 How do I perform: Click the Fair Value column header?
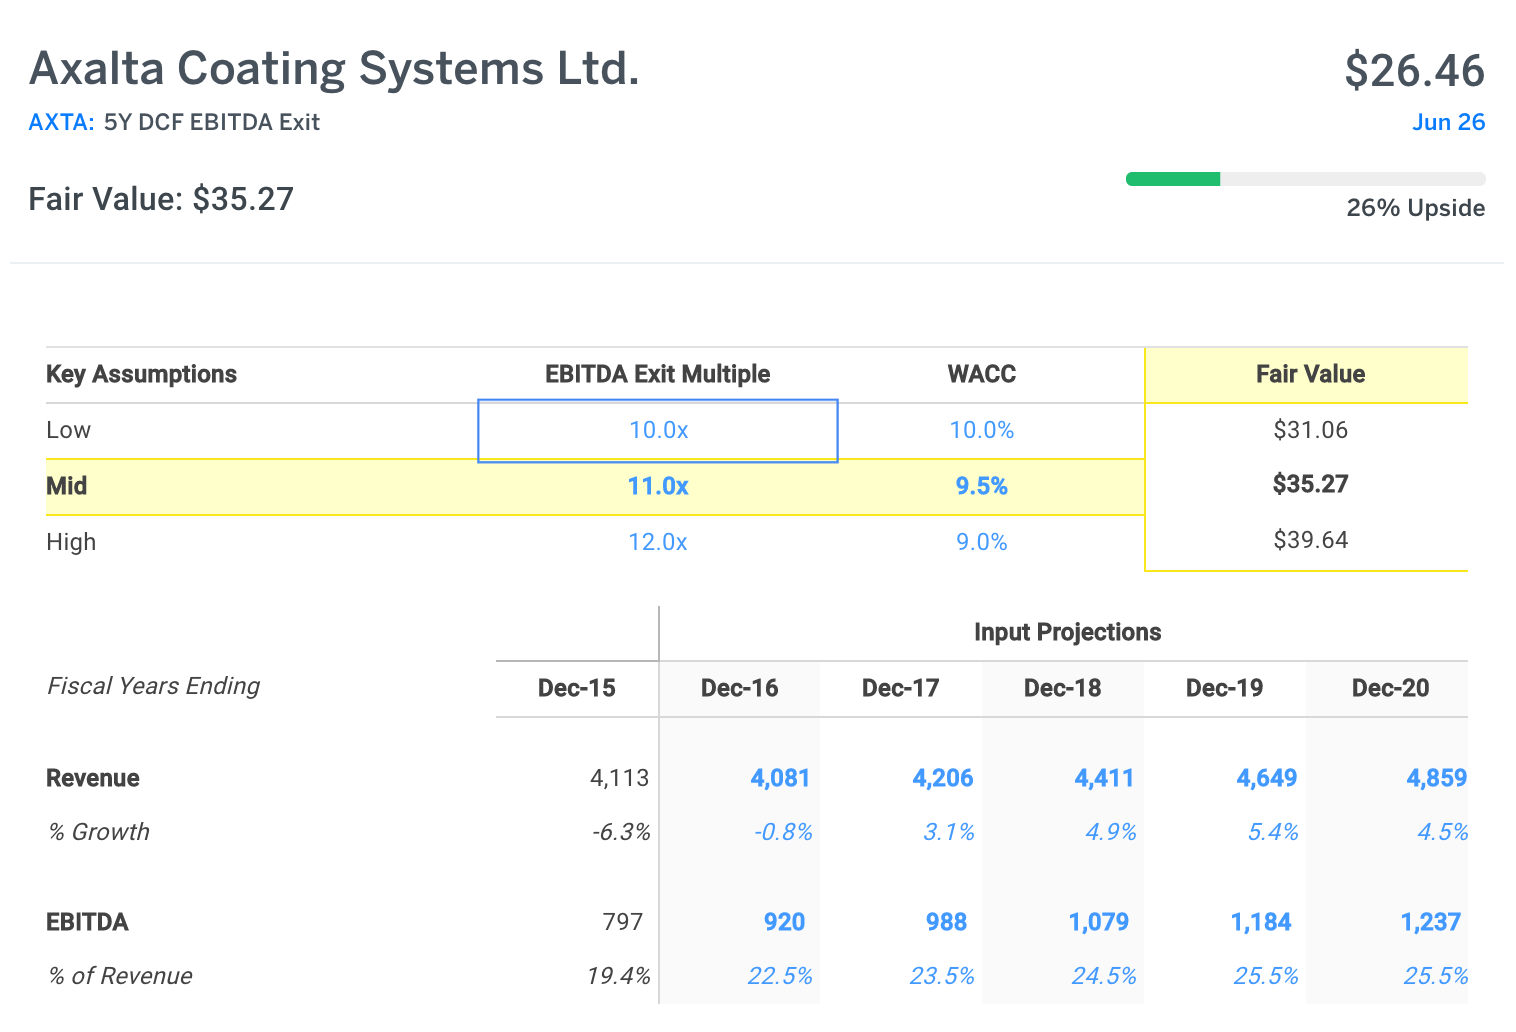click(1311, 374)
